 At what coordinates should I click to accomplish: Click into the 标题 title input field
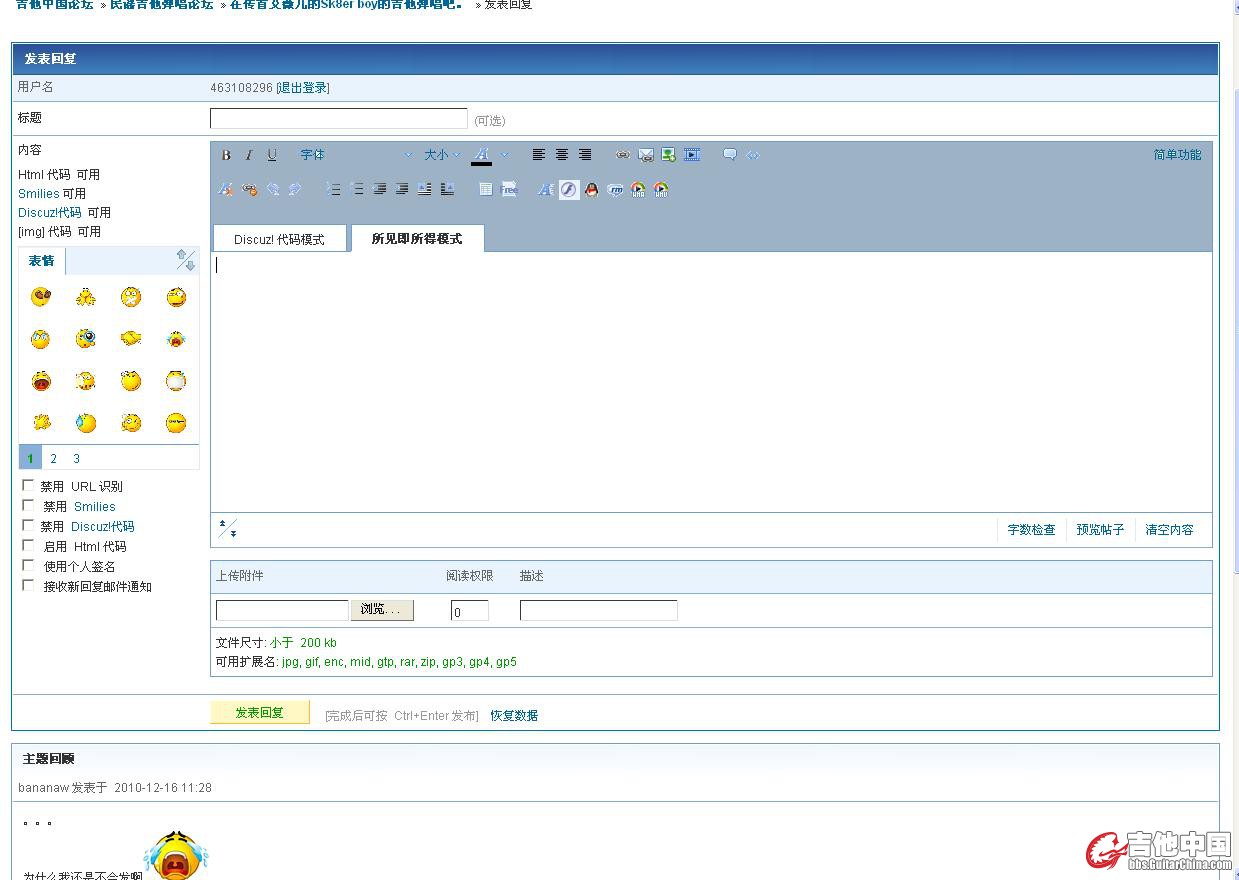pyautogui.click(x=338, y=119)
